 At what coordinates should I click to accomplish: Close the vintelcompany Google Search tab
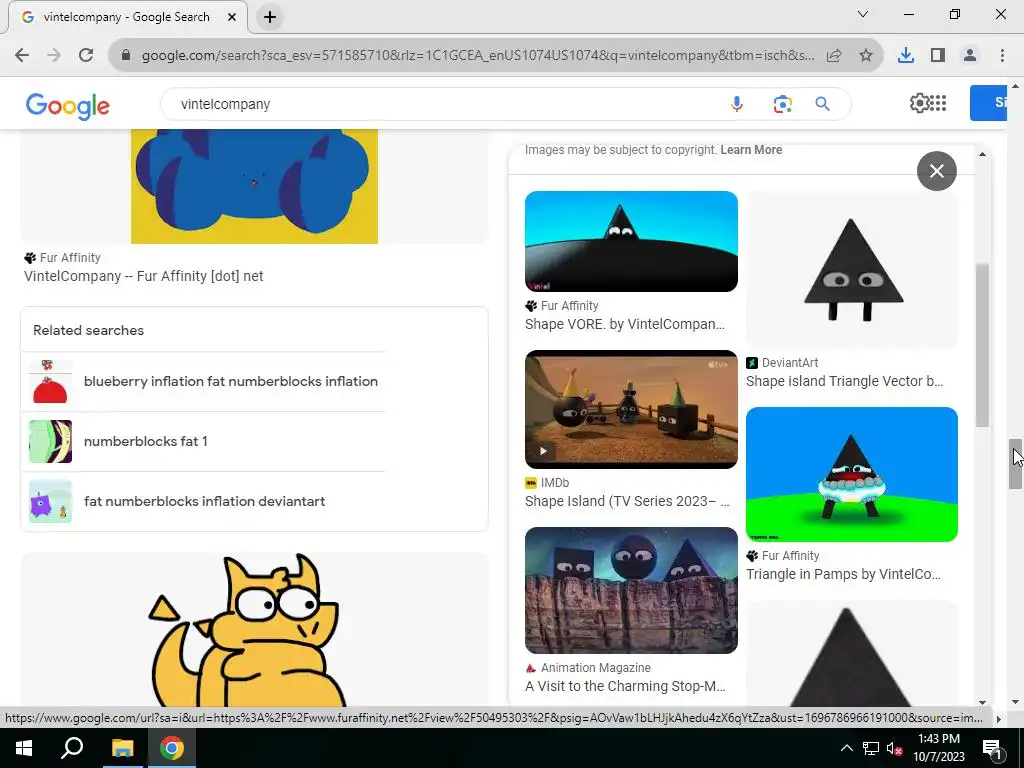pos(232,18)
